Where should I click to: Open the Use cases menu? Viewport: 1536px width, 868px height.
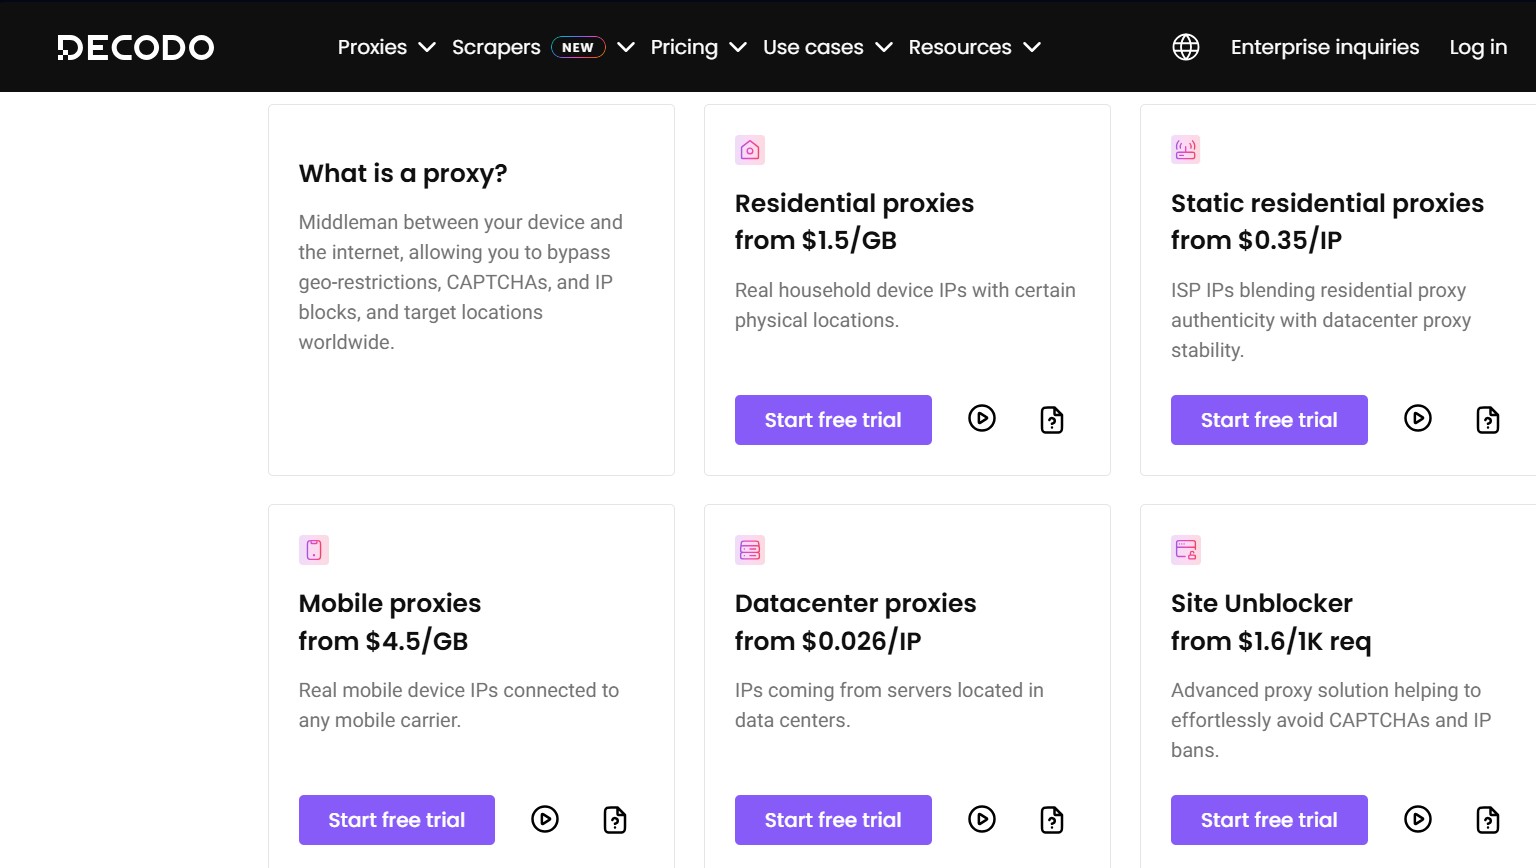click(x=827, y=47)
